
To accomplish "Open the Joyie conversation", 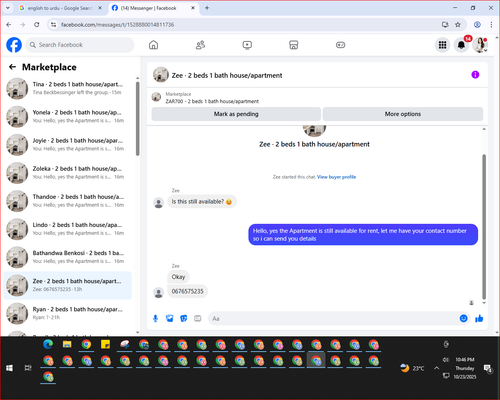I will [68, 145].
